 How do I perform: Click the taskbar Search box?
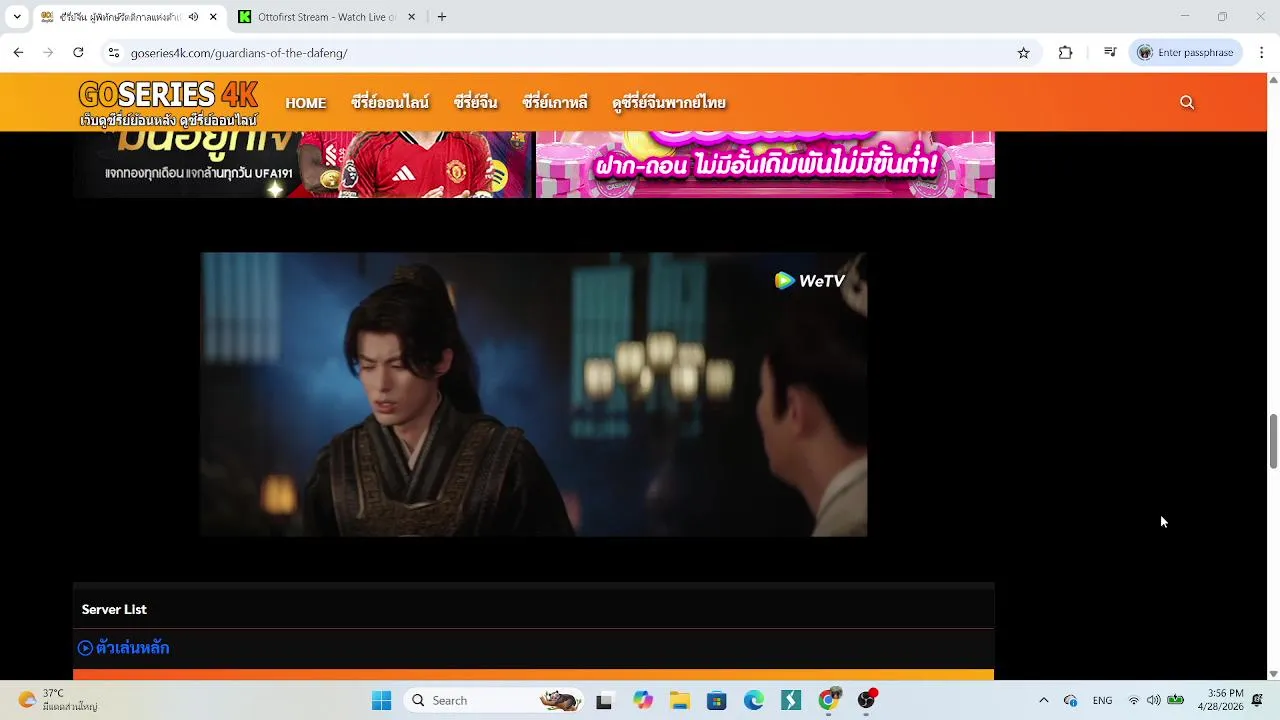495,700
